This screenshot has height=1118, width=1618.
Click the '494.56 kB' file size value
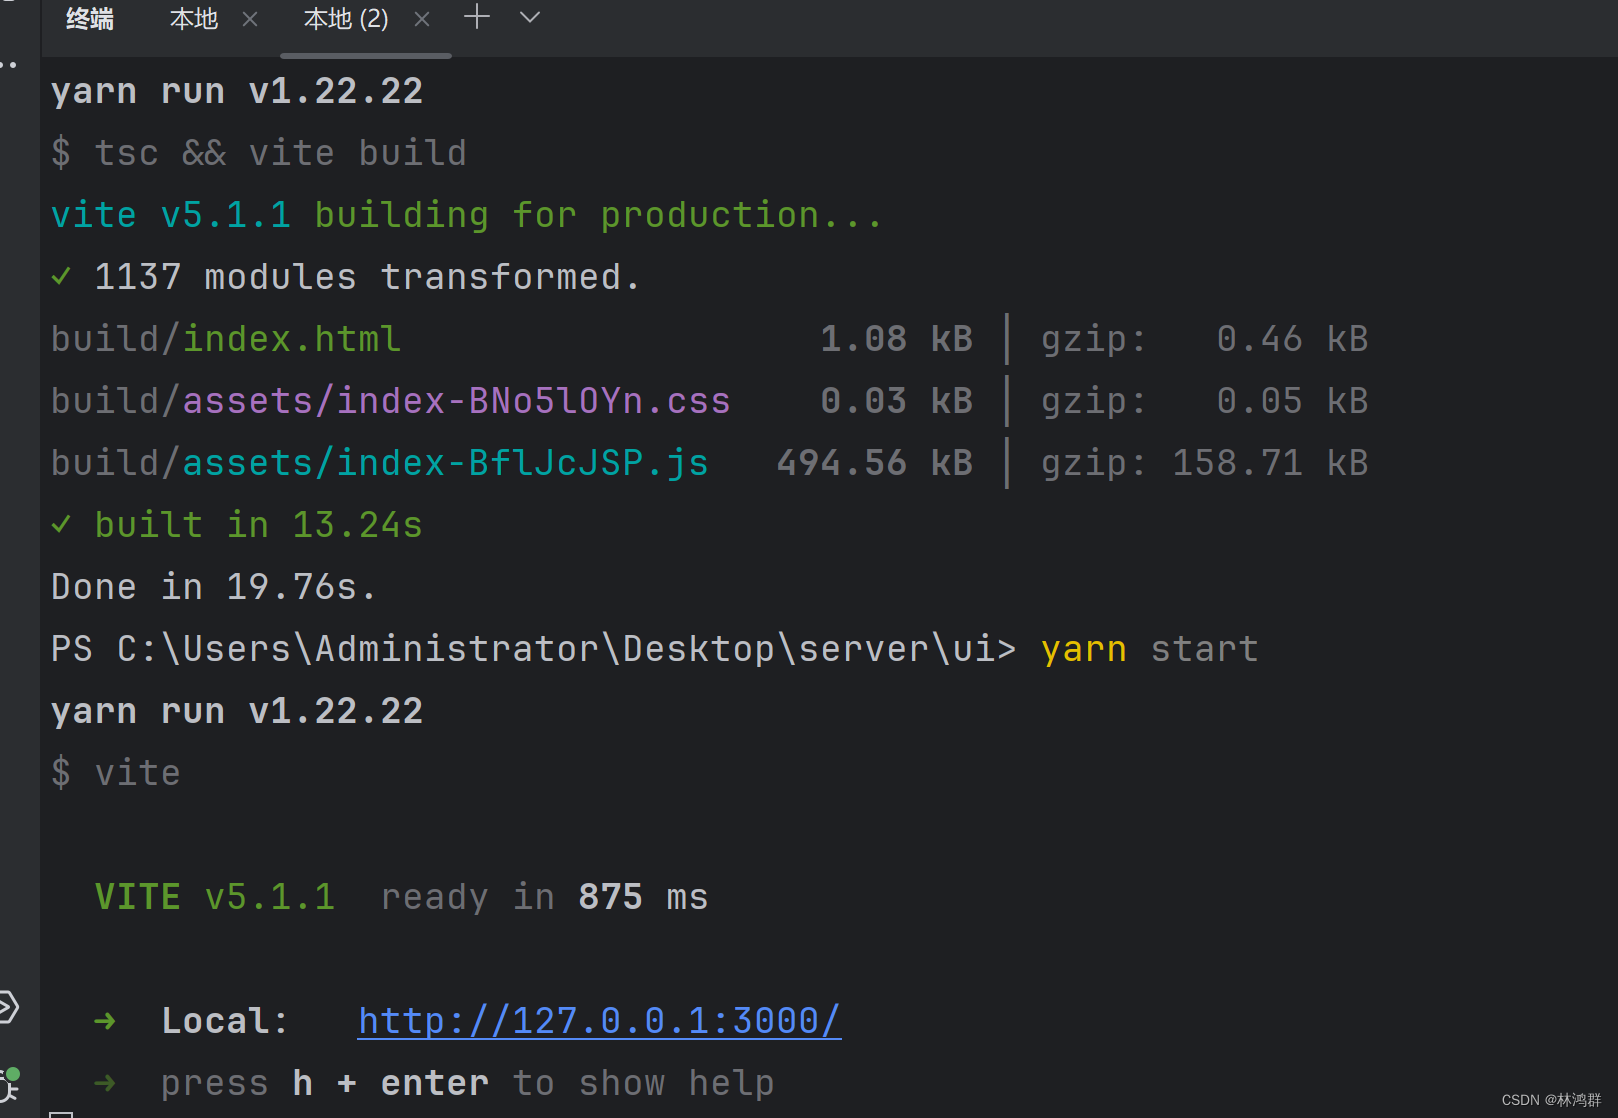875,463
